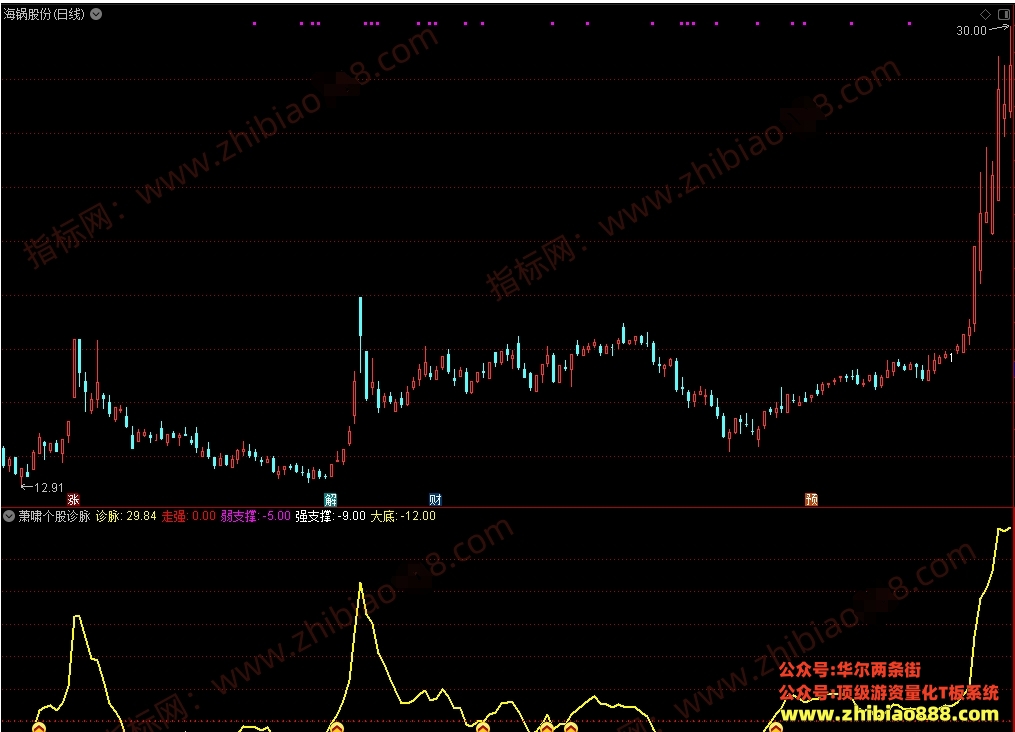Click the 萧啸个股诊脉 indicator name
The width and height of the screenshot is (1015, 732).
pos(54,516)
